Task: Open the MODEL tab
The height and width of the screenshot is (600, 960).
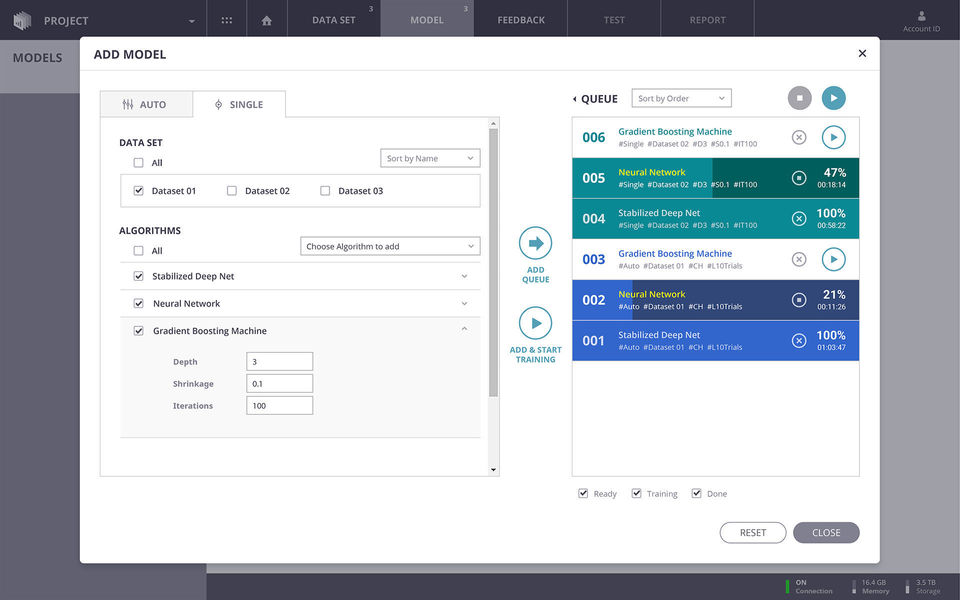Action: (427, 20)
